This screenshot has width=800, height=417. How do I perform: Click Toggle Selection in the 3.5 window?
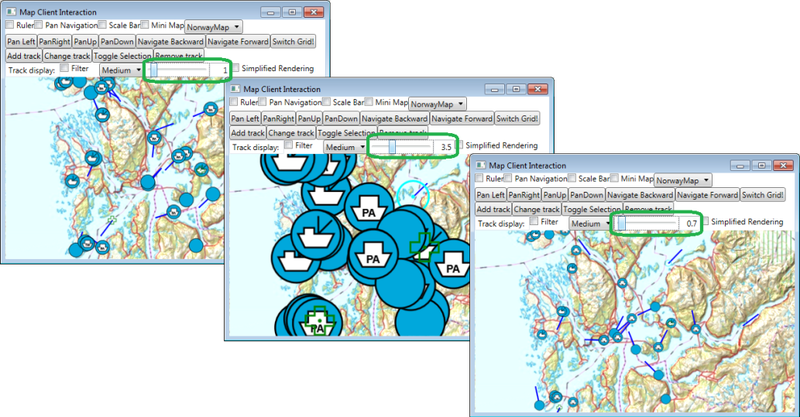point(346,133)
